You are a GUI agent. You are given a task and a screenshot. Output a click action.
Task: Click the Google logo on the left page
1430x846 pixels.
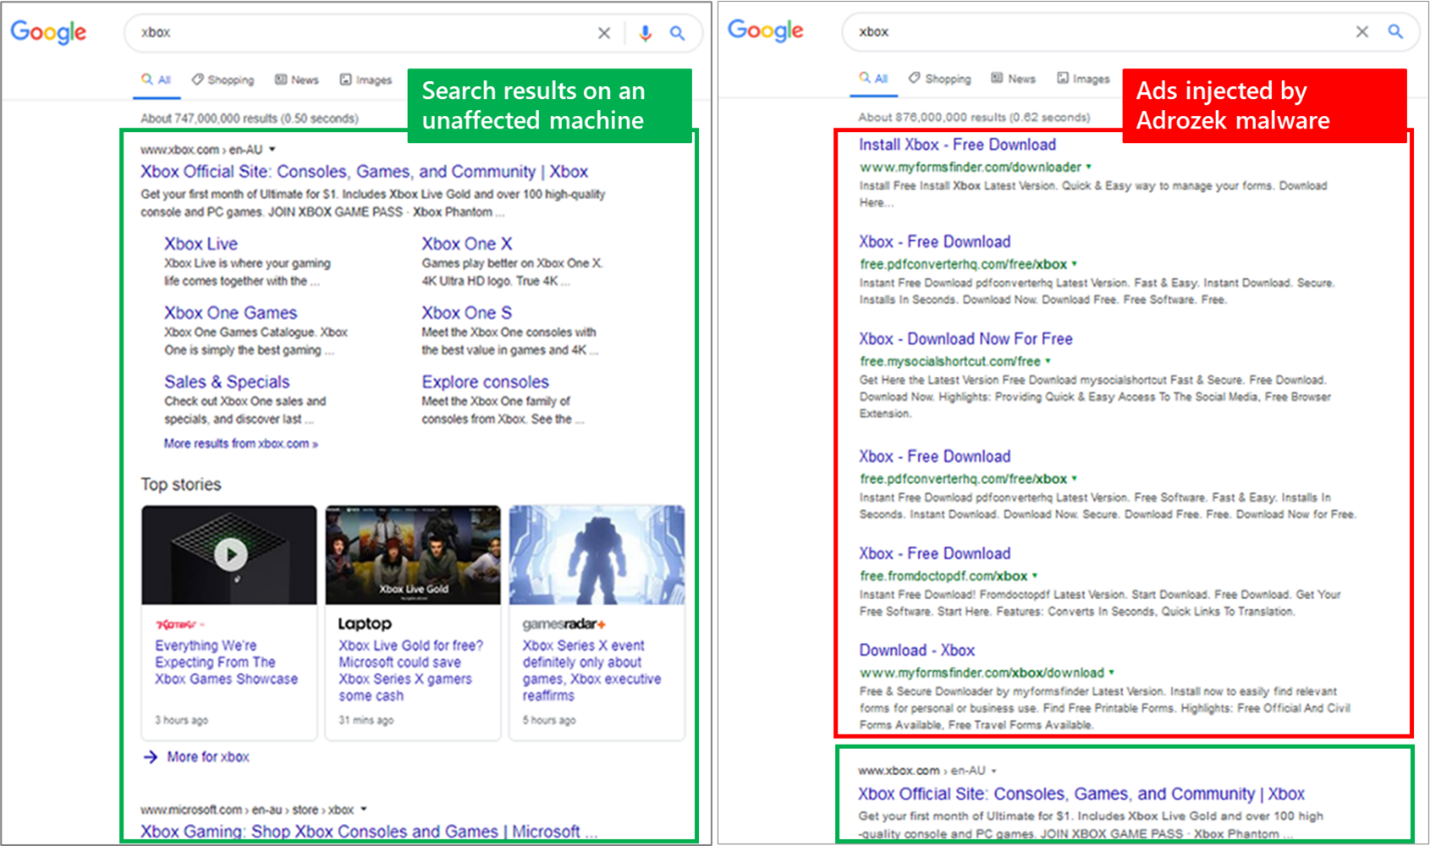[x=47, y=32]
